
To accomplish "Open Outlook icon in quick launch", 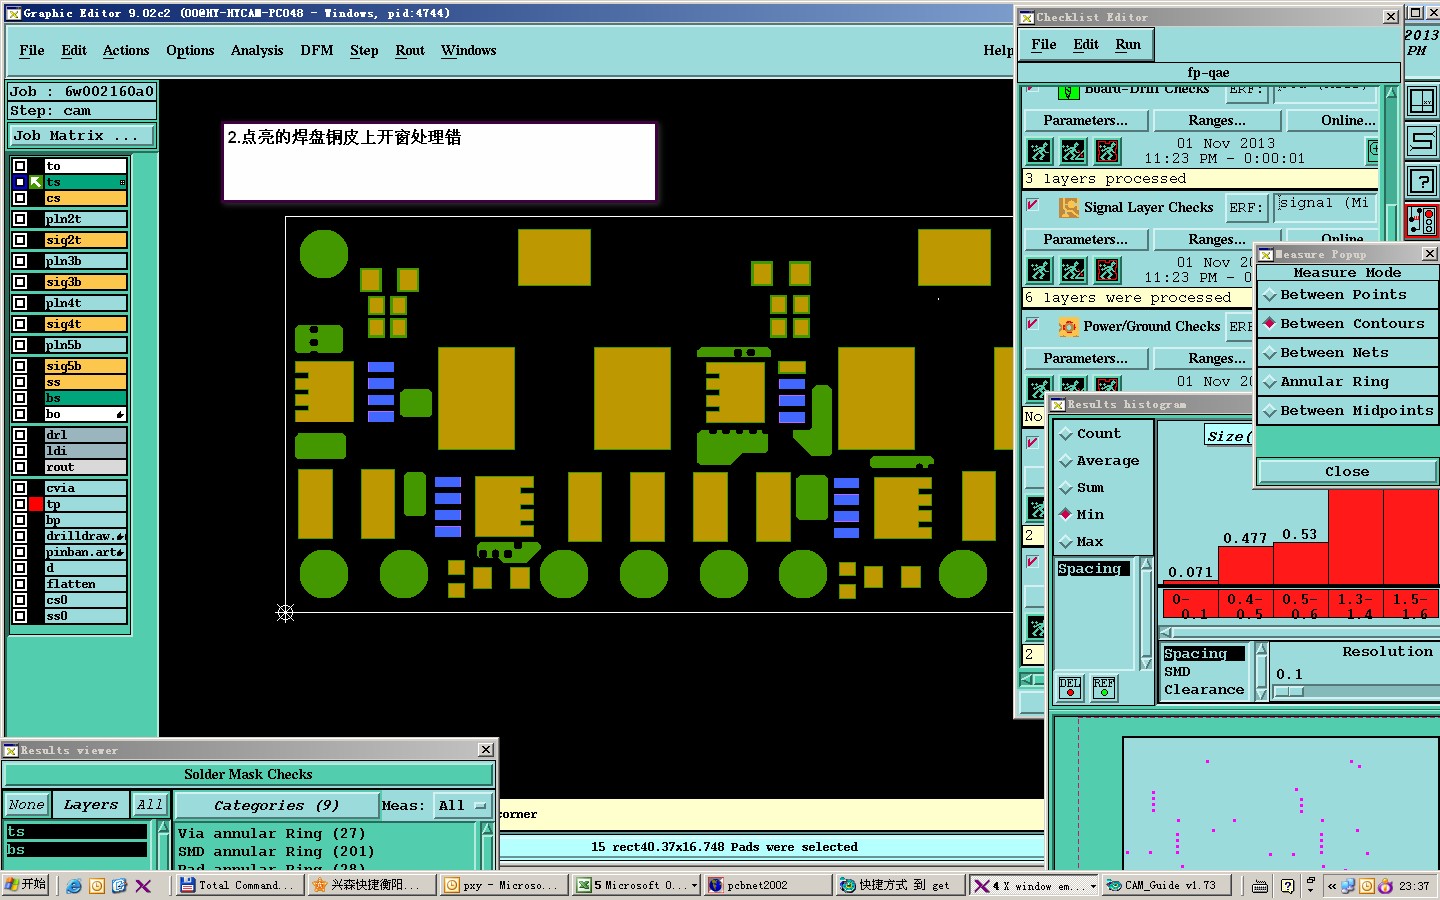I will (120, 885).
